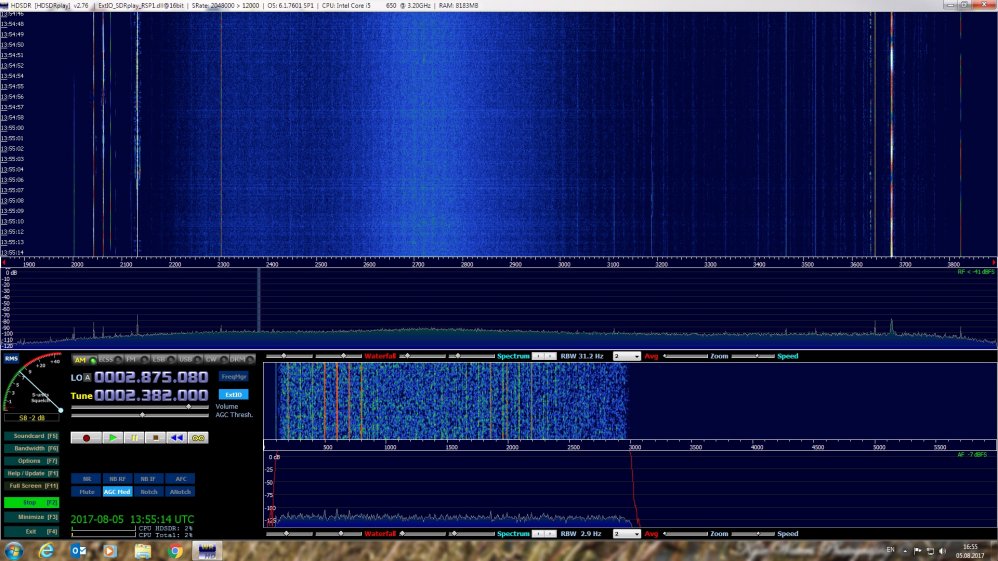Open the AF Avg dropdown next to RBW 2.9 Hz
The width and height of the screenshot is (998, 561).
(x=626, y=534)
